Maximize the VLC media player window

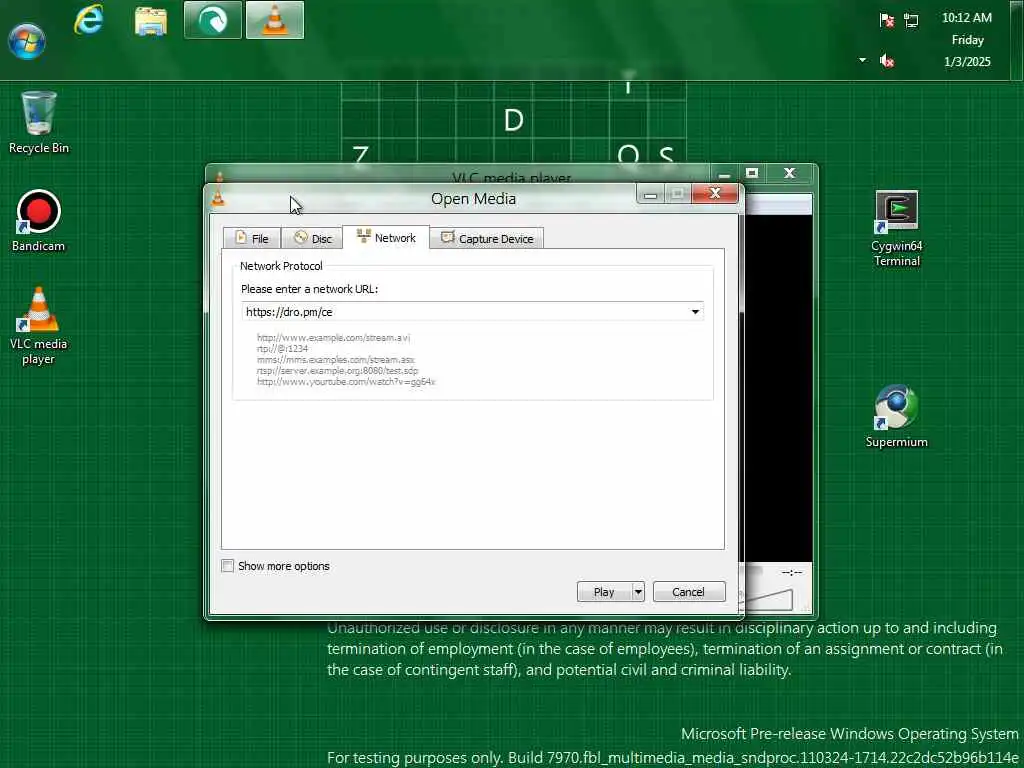coord(752,173)
